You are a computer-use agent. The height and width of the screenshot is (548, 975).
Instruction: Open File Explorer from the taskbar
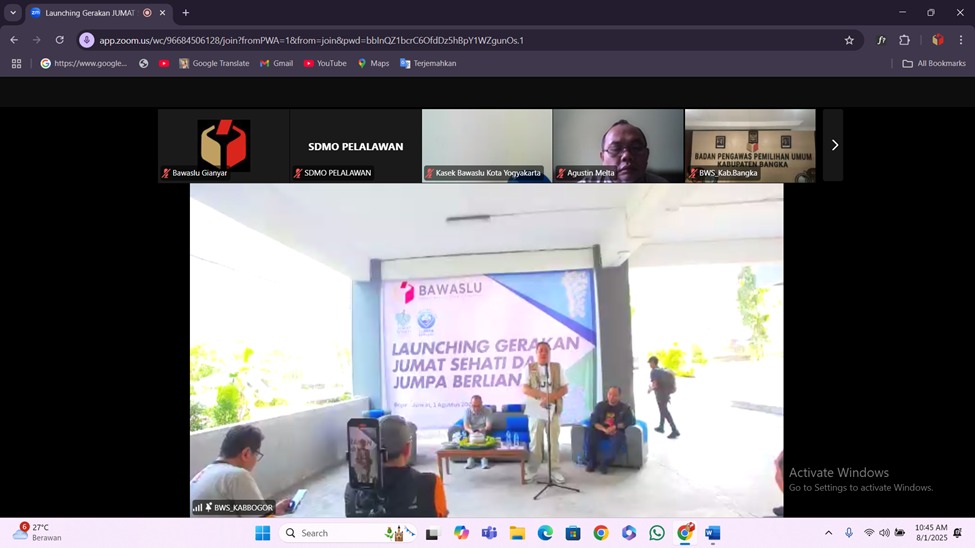pyautogui.click(x=517, y=533)
